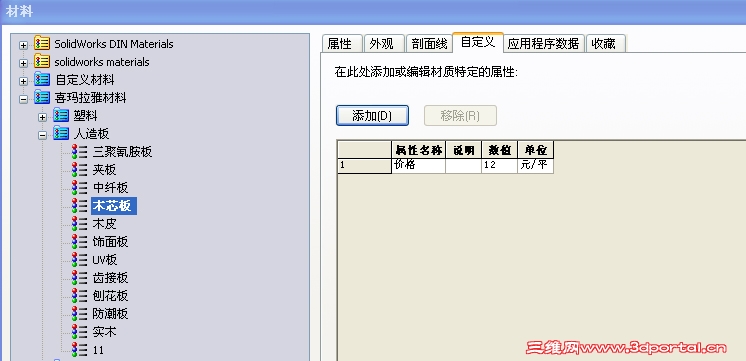Switch to the 属性 tab
Viewport: 746px width, 361px height.
tap(342, 43)
